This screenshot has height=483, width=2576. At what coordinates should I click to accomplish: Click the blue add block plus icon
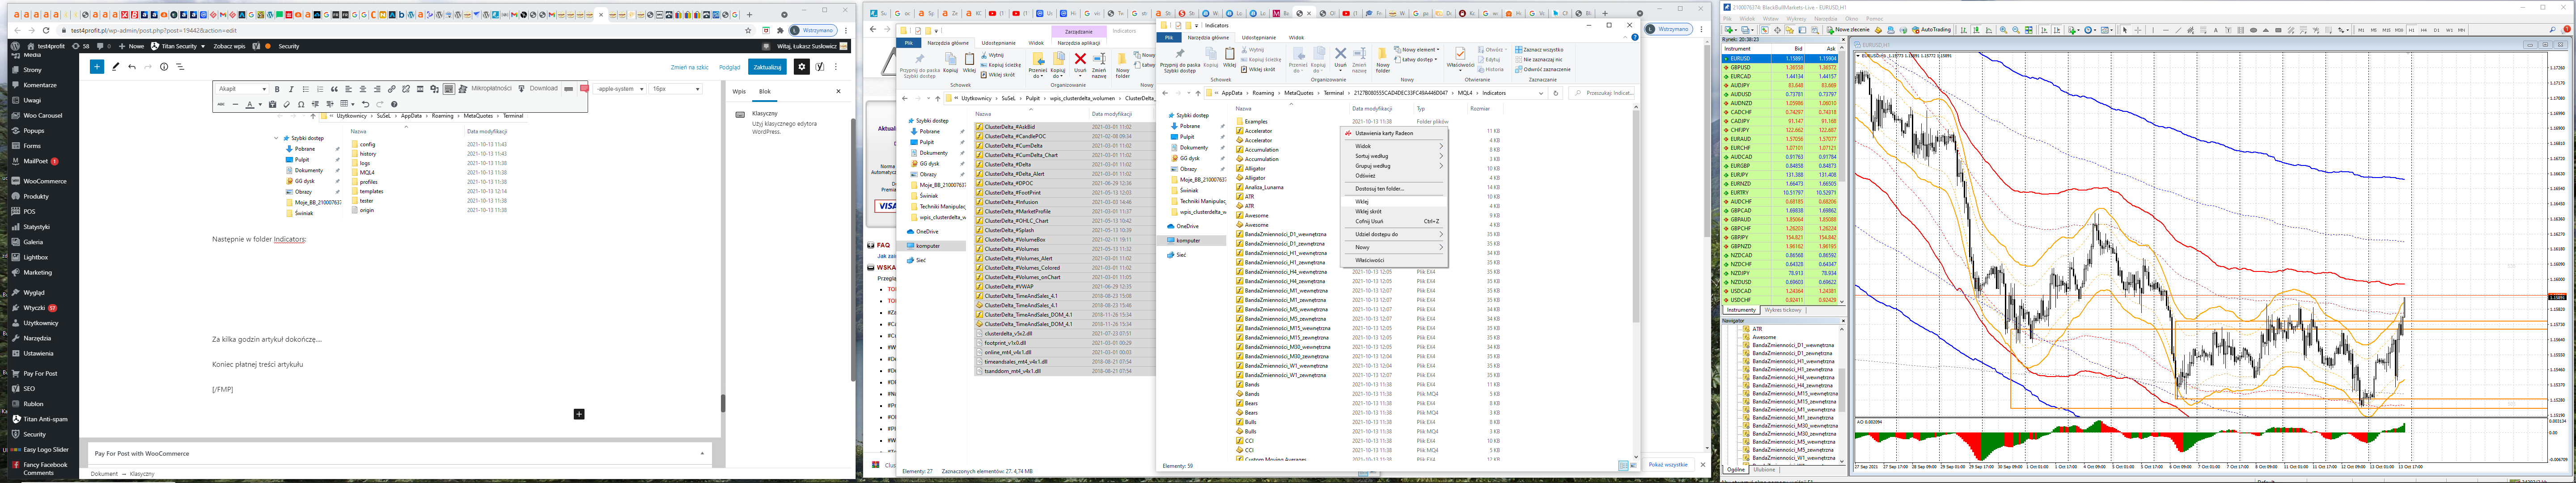(x=97, y=67)
